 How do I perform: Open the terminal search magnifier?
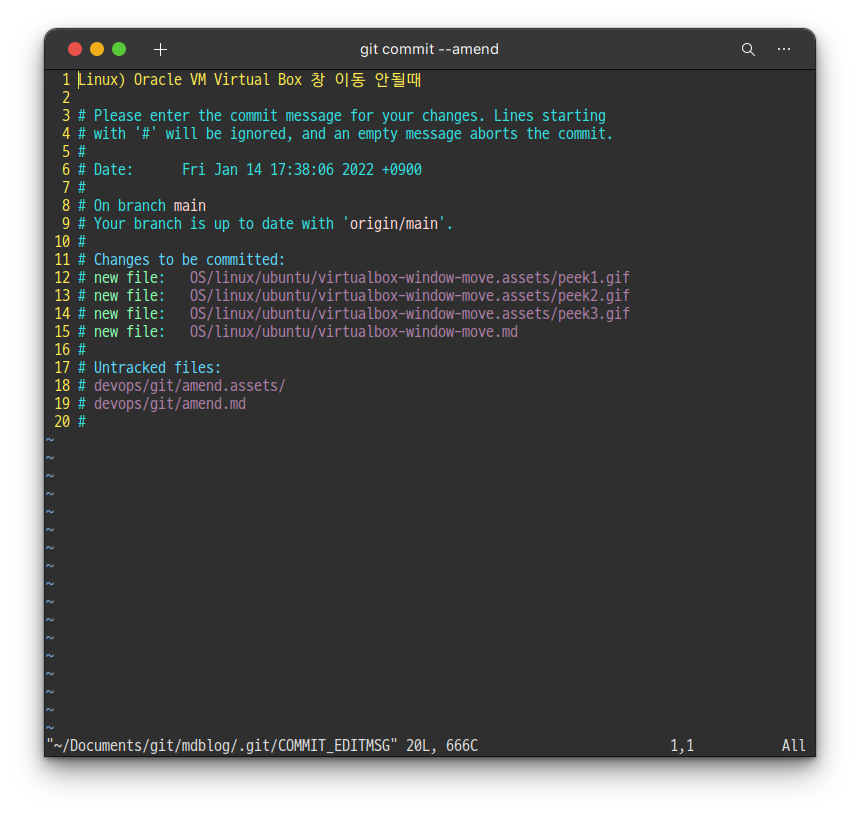coord(748,49)
